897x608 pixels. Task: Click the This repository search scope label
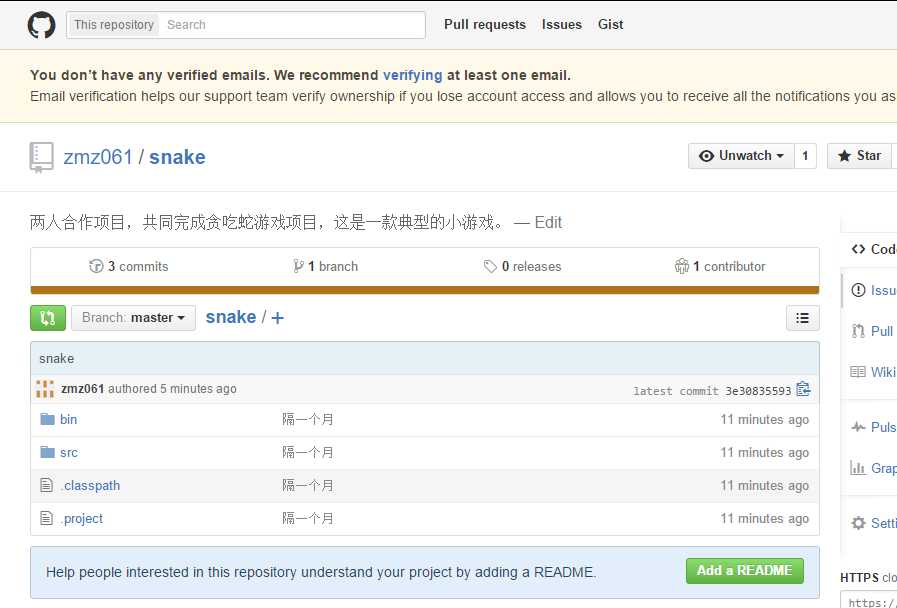[x=114, y=25]
